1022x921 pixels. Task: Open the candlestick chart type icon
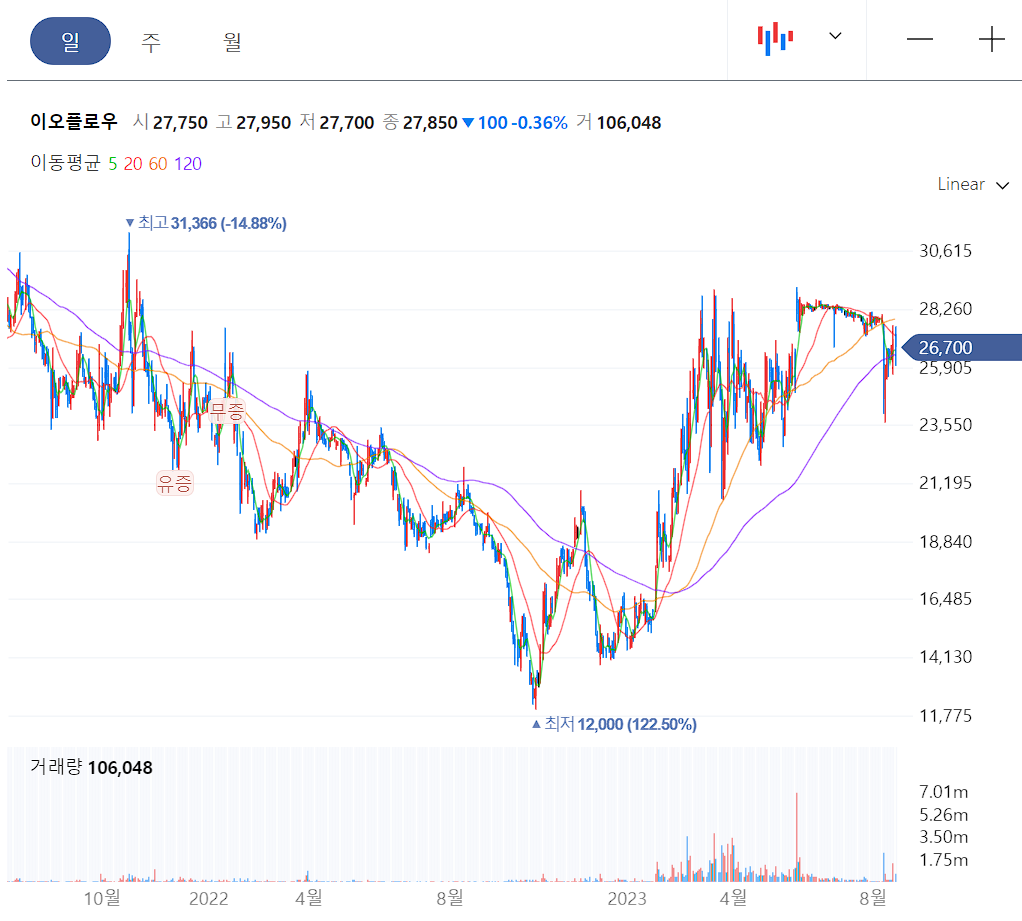pyautogui.click(x=775, y=38)
